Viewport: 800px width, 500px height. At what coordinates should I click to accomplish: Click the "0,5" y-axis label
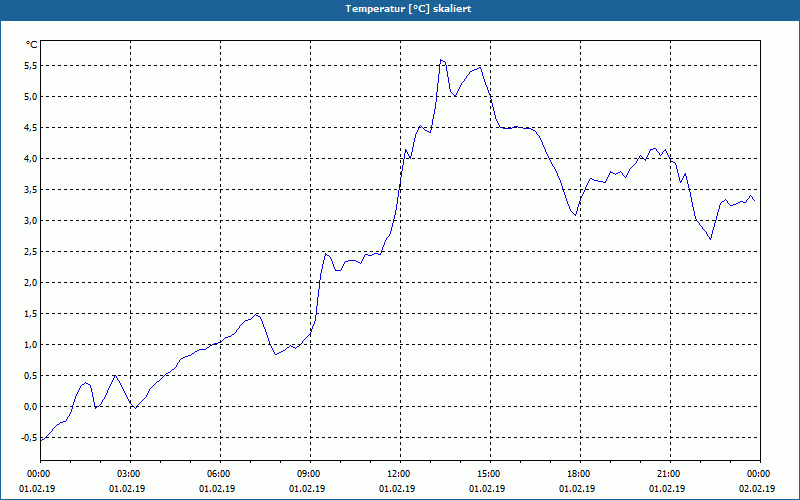click(31, 376)
